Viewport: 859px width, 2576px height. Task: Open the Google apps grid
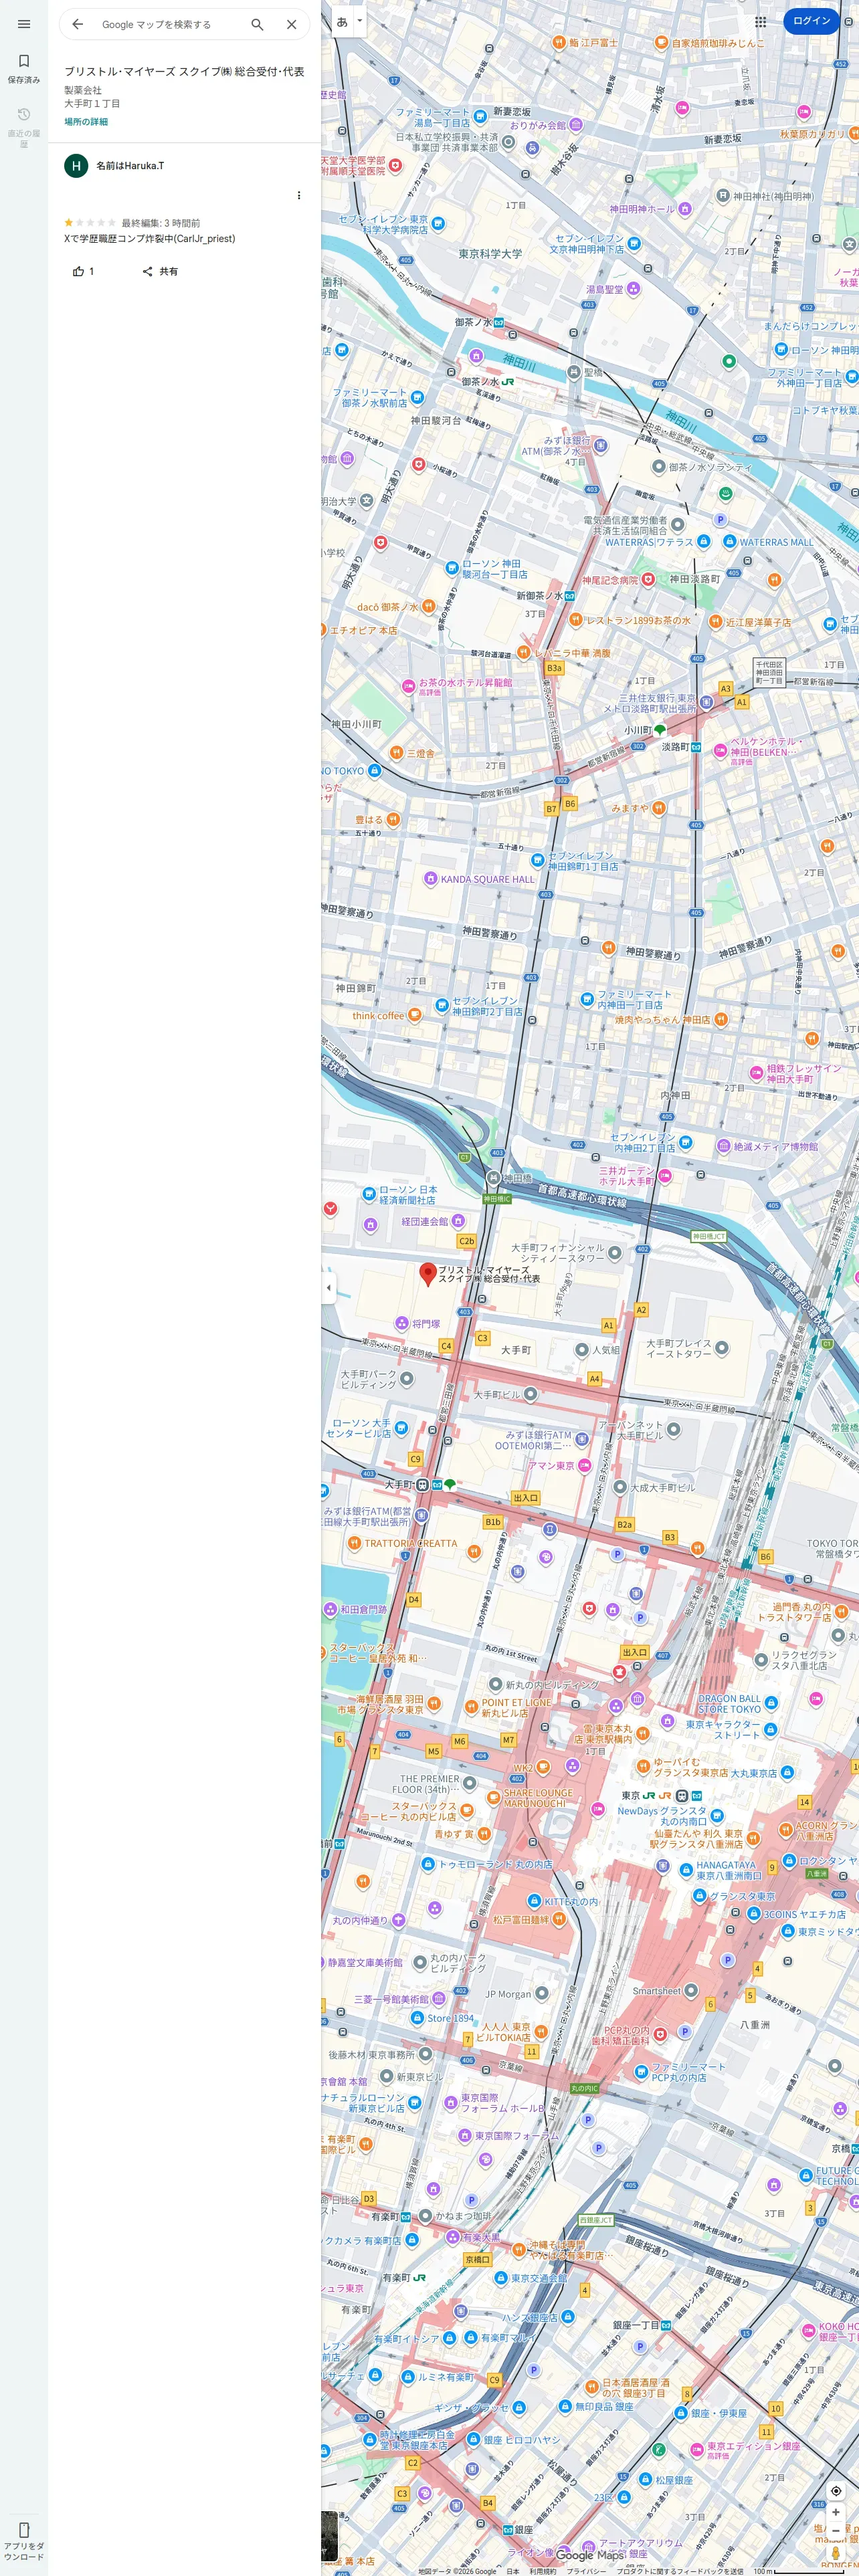(760, 21)
